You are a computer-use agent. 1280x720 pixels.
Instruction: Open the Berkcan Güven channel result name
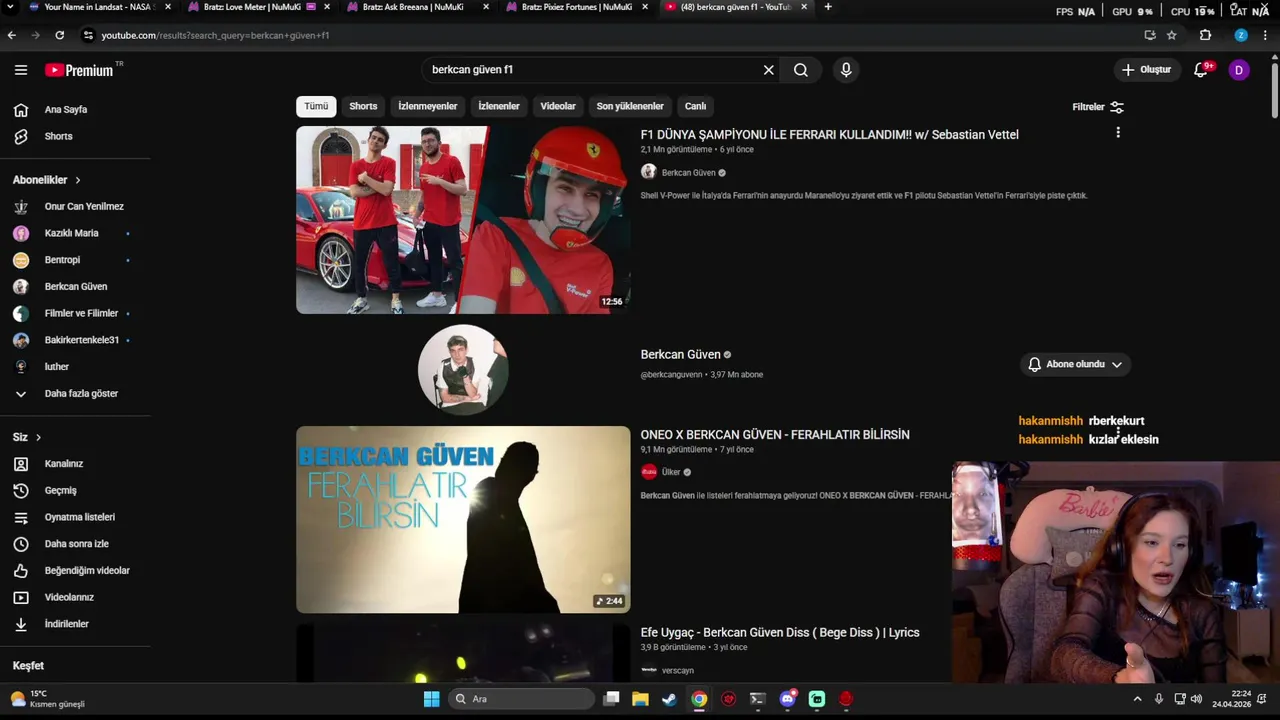(x=680, y=355)
